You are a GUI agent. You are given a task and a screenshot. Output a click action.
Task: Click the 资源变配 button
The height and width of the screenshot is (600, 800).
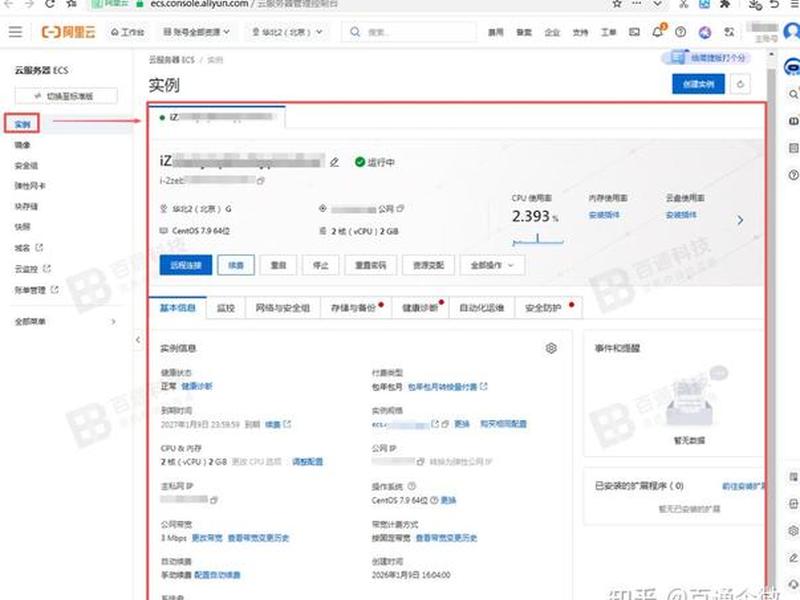tap(429, 265)
